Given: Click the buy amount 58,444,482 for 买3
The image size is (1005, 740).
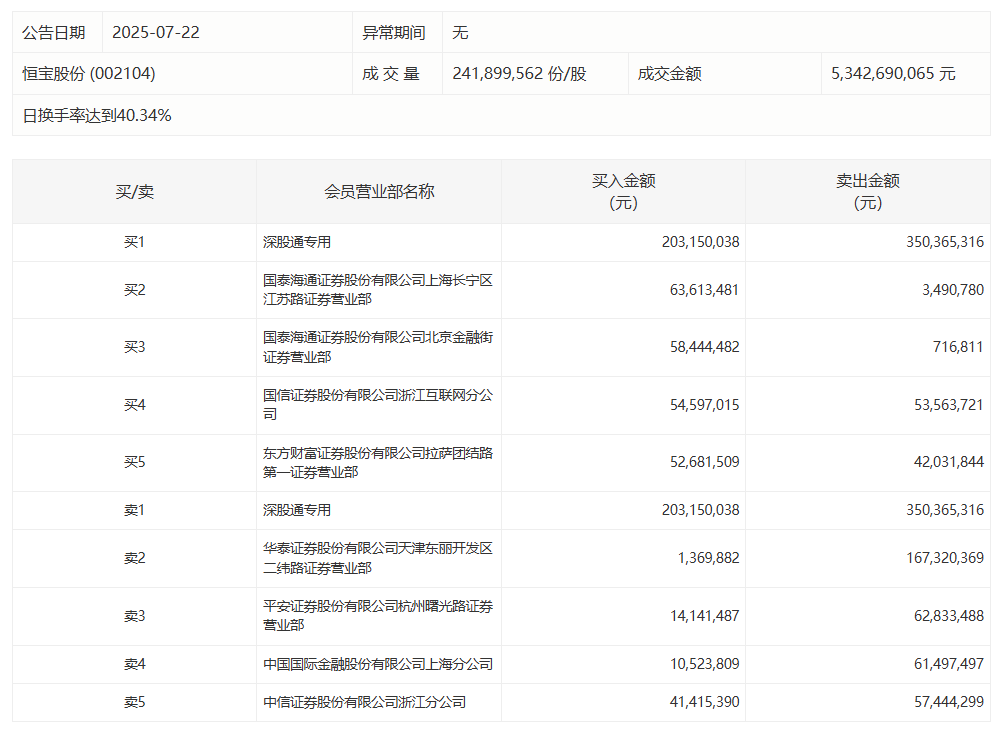Looking at the screenshot, I should [x=700, y=347].
